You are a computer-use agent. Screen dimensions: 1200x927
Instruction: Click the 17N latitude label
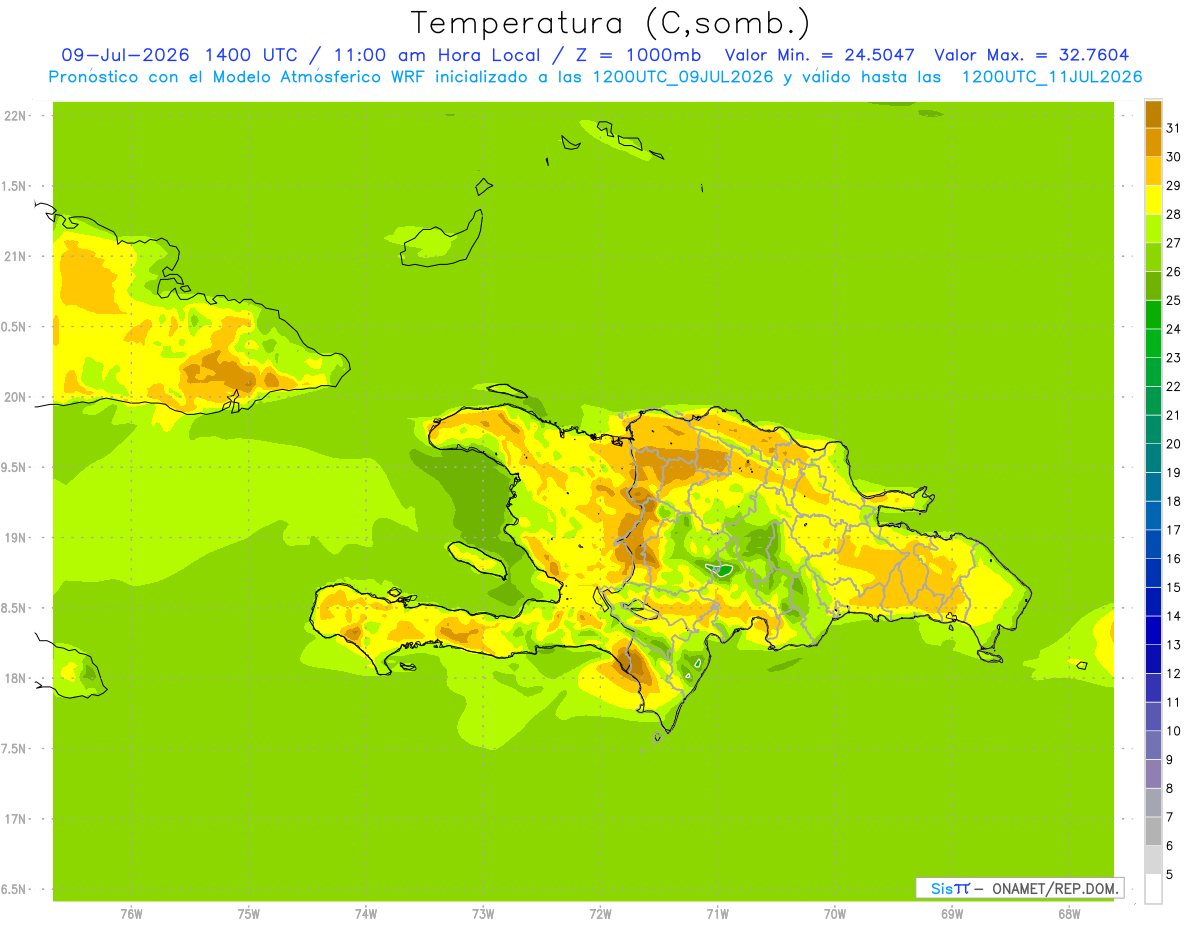(15, 819)
